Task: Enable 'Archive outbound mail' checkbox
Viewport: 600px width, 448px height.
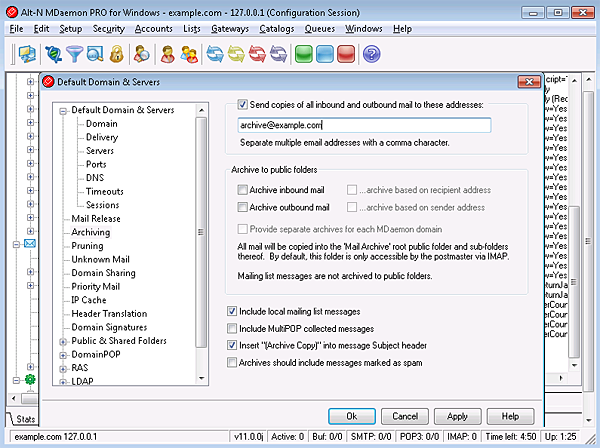Action: click(x=242, y=207)
